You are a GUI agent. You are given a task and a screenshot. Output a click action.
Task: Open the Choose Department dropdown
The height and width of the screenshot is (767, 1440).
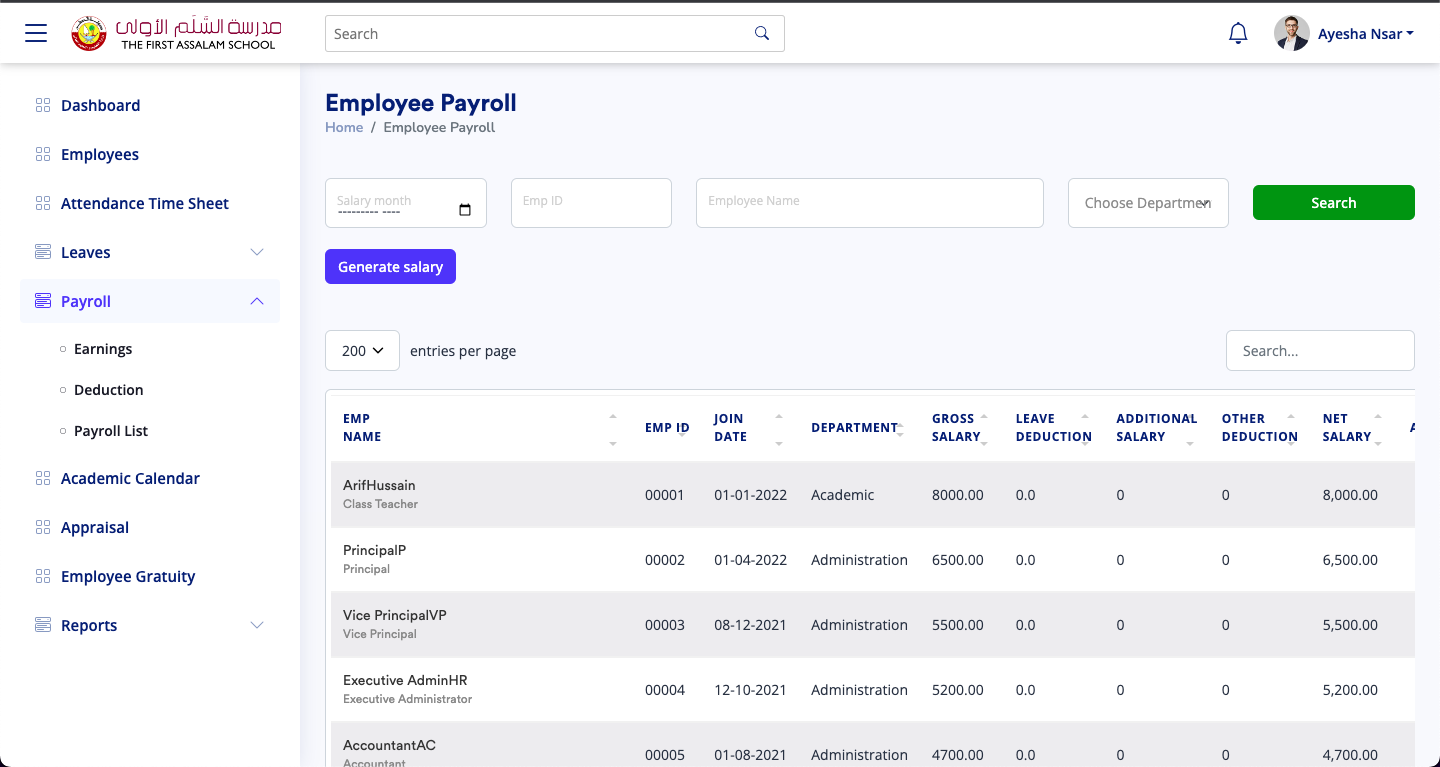[x=1147, y=202]
